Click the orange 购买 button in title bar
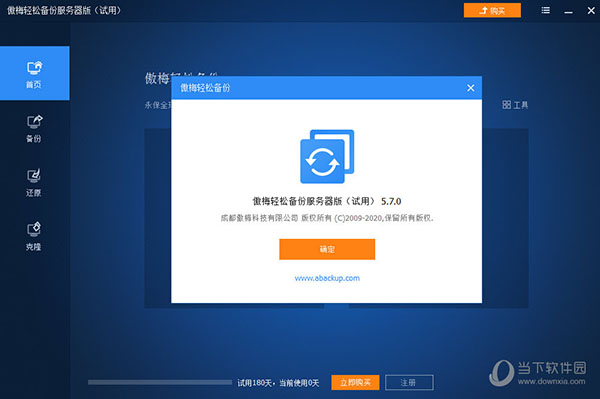The image size is (600, 399). coord(492,10)
